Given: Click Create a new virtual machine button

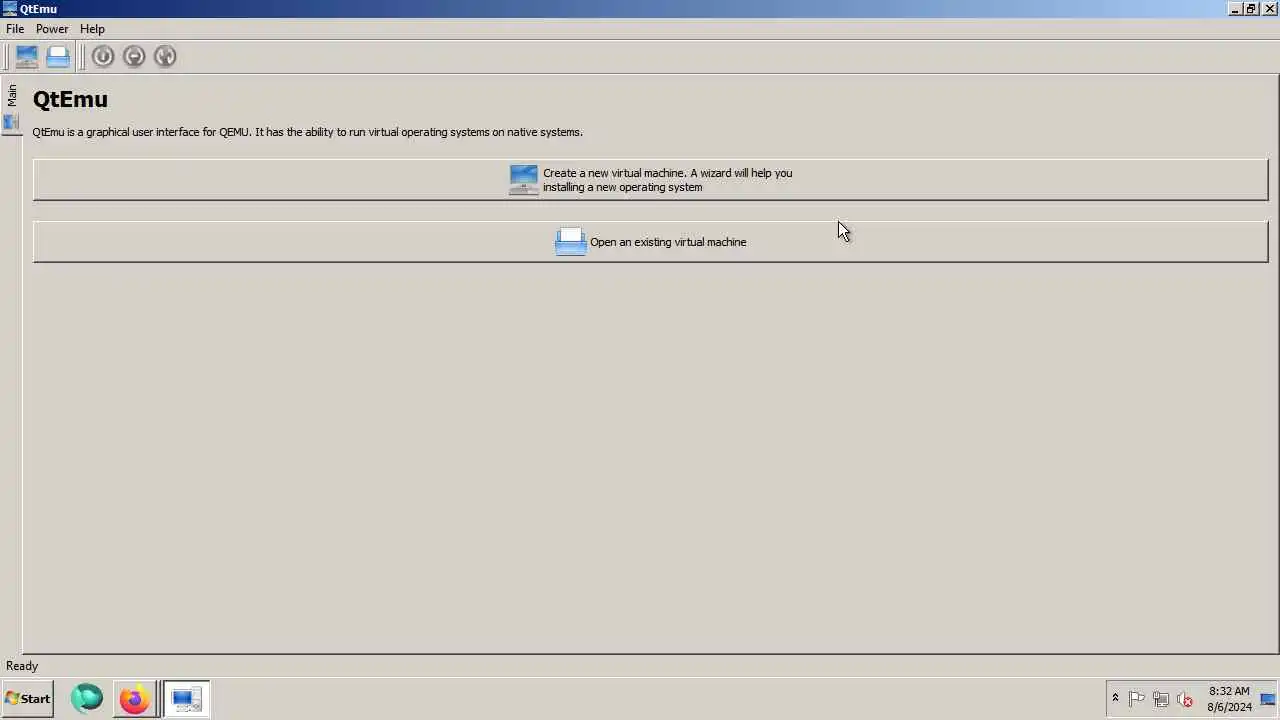Looking at the screenshot, I should click(x=650, y=180).
